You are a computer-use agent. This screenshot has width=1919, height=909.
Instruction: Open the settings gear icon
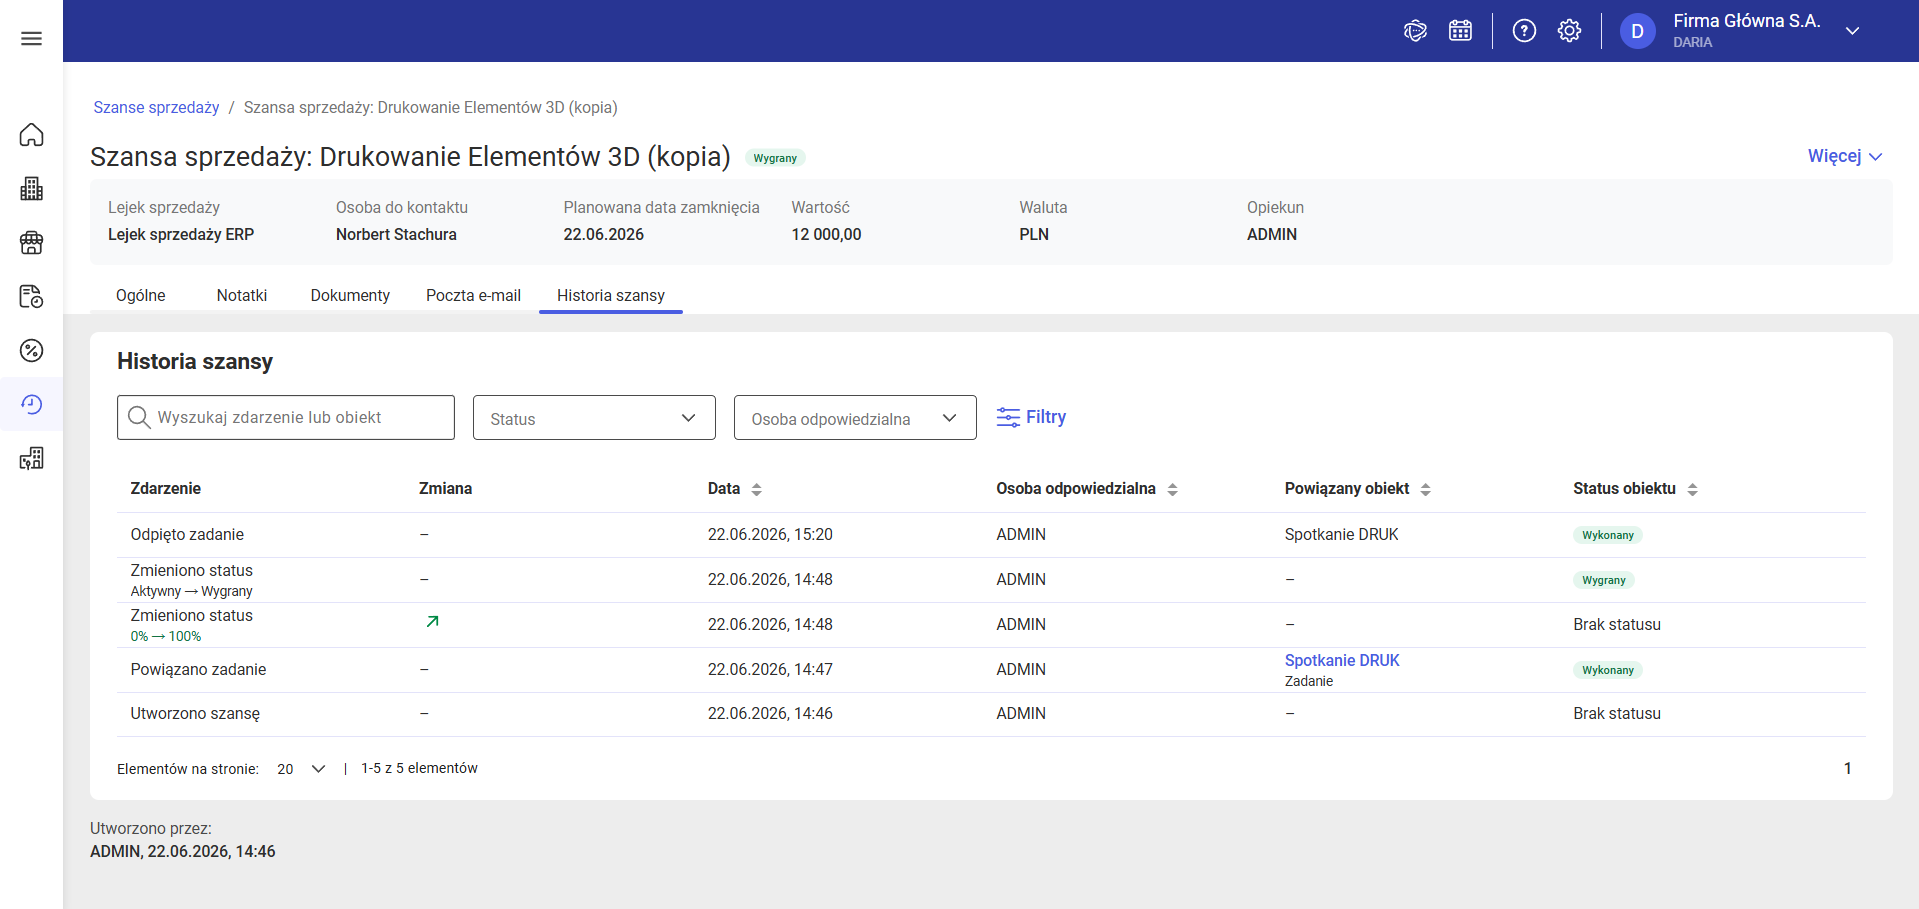(x=1569, y=31)
